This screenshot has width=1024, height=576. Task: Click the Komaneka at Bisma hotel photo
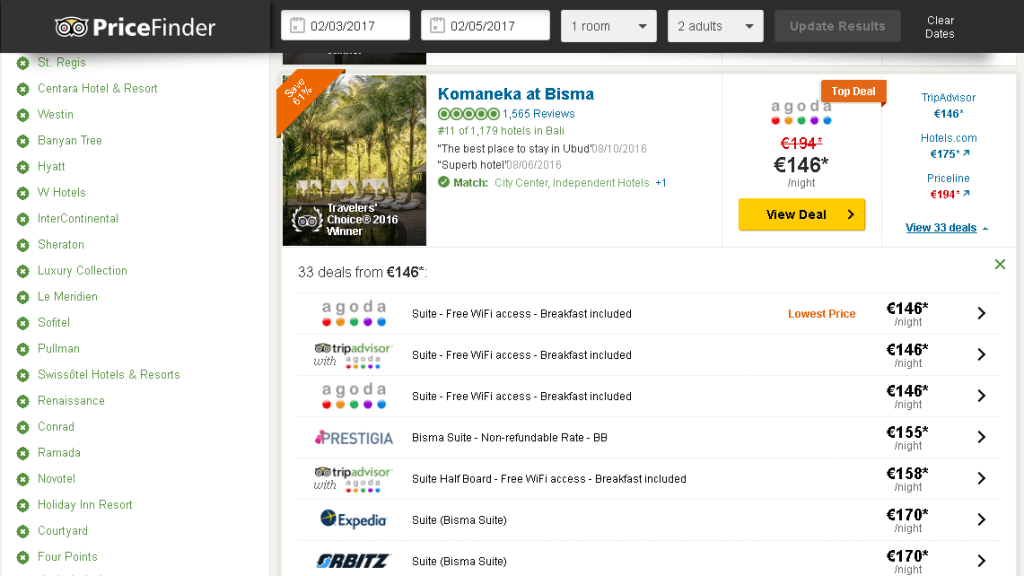[354, 160]
